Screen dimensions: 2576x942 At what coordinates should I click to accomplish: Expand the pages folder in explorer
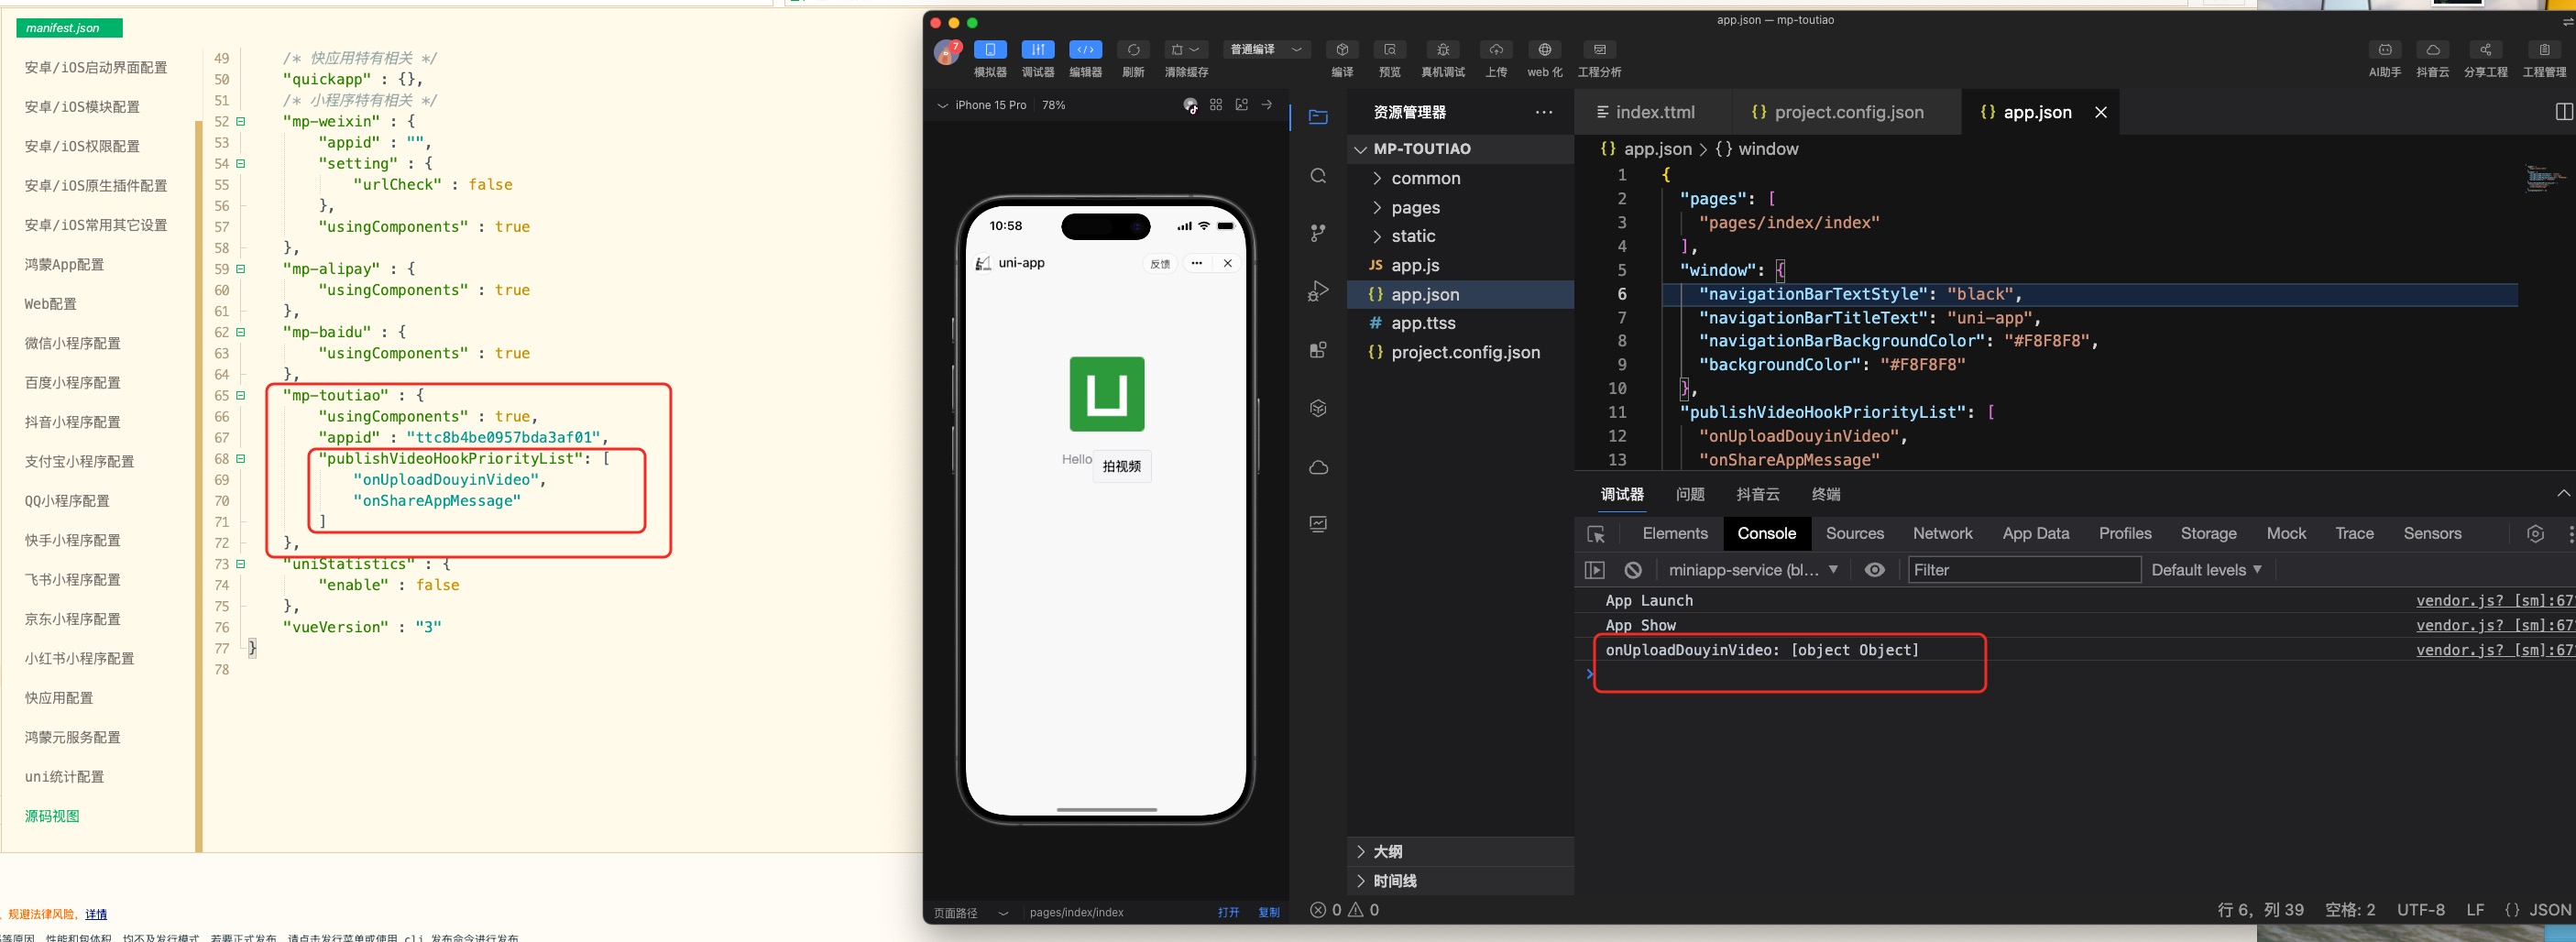[1415, 208]
